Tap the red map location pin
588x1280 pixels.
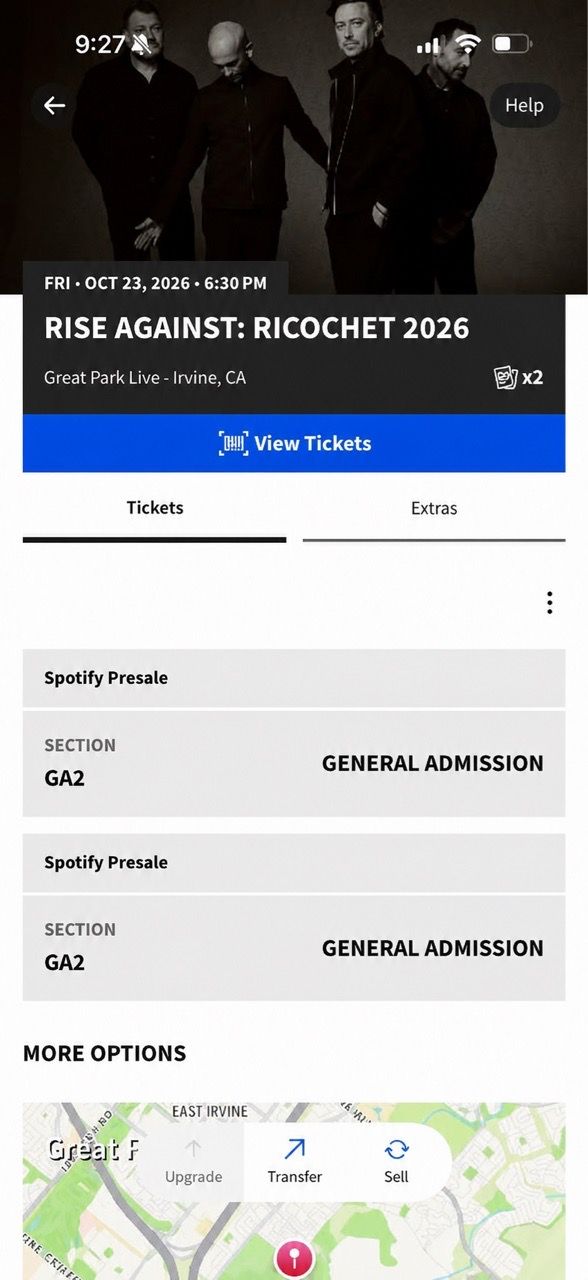pos(294,1259)
